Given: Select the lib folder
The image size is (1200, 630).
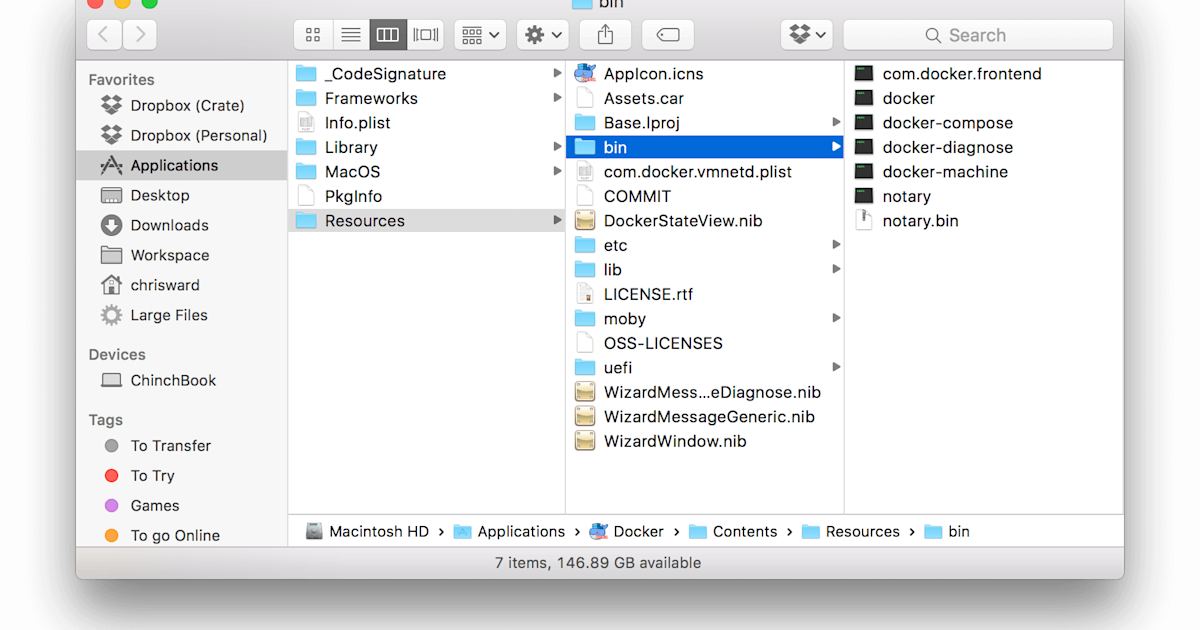Looking at the screenshot, I should pos(705,270).
